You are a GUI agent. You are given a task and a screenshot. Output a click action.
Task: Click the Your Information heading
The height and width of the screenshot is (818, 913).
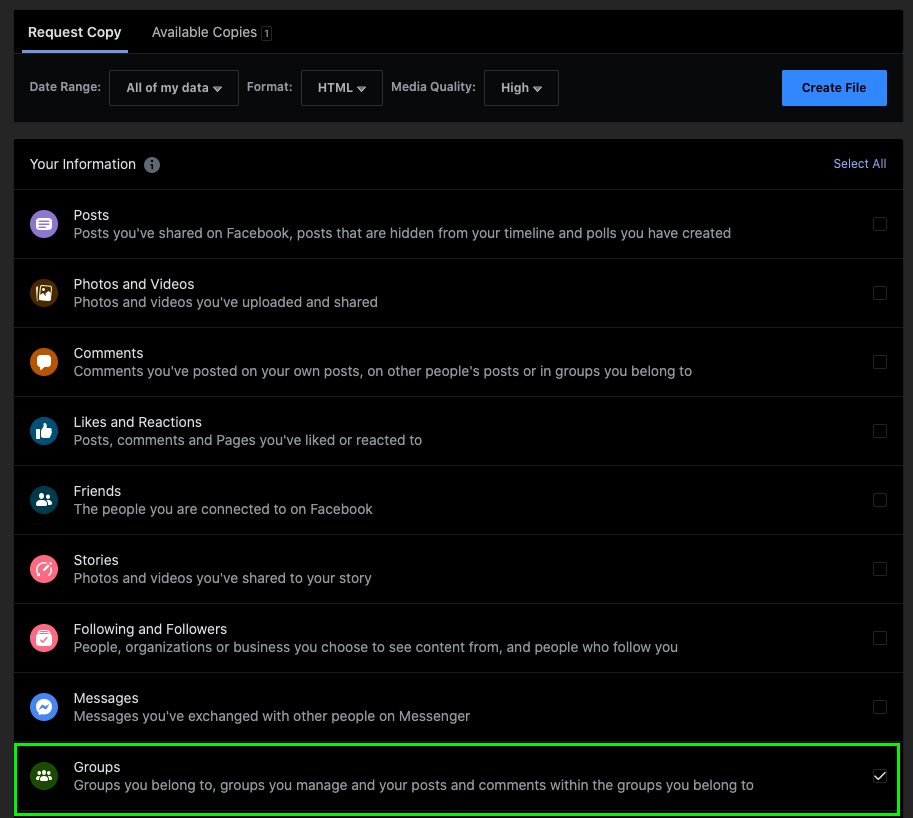pyautogui.click(x=83, y=164)
